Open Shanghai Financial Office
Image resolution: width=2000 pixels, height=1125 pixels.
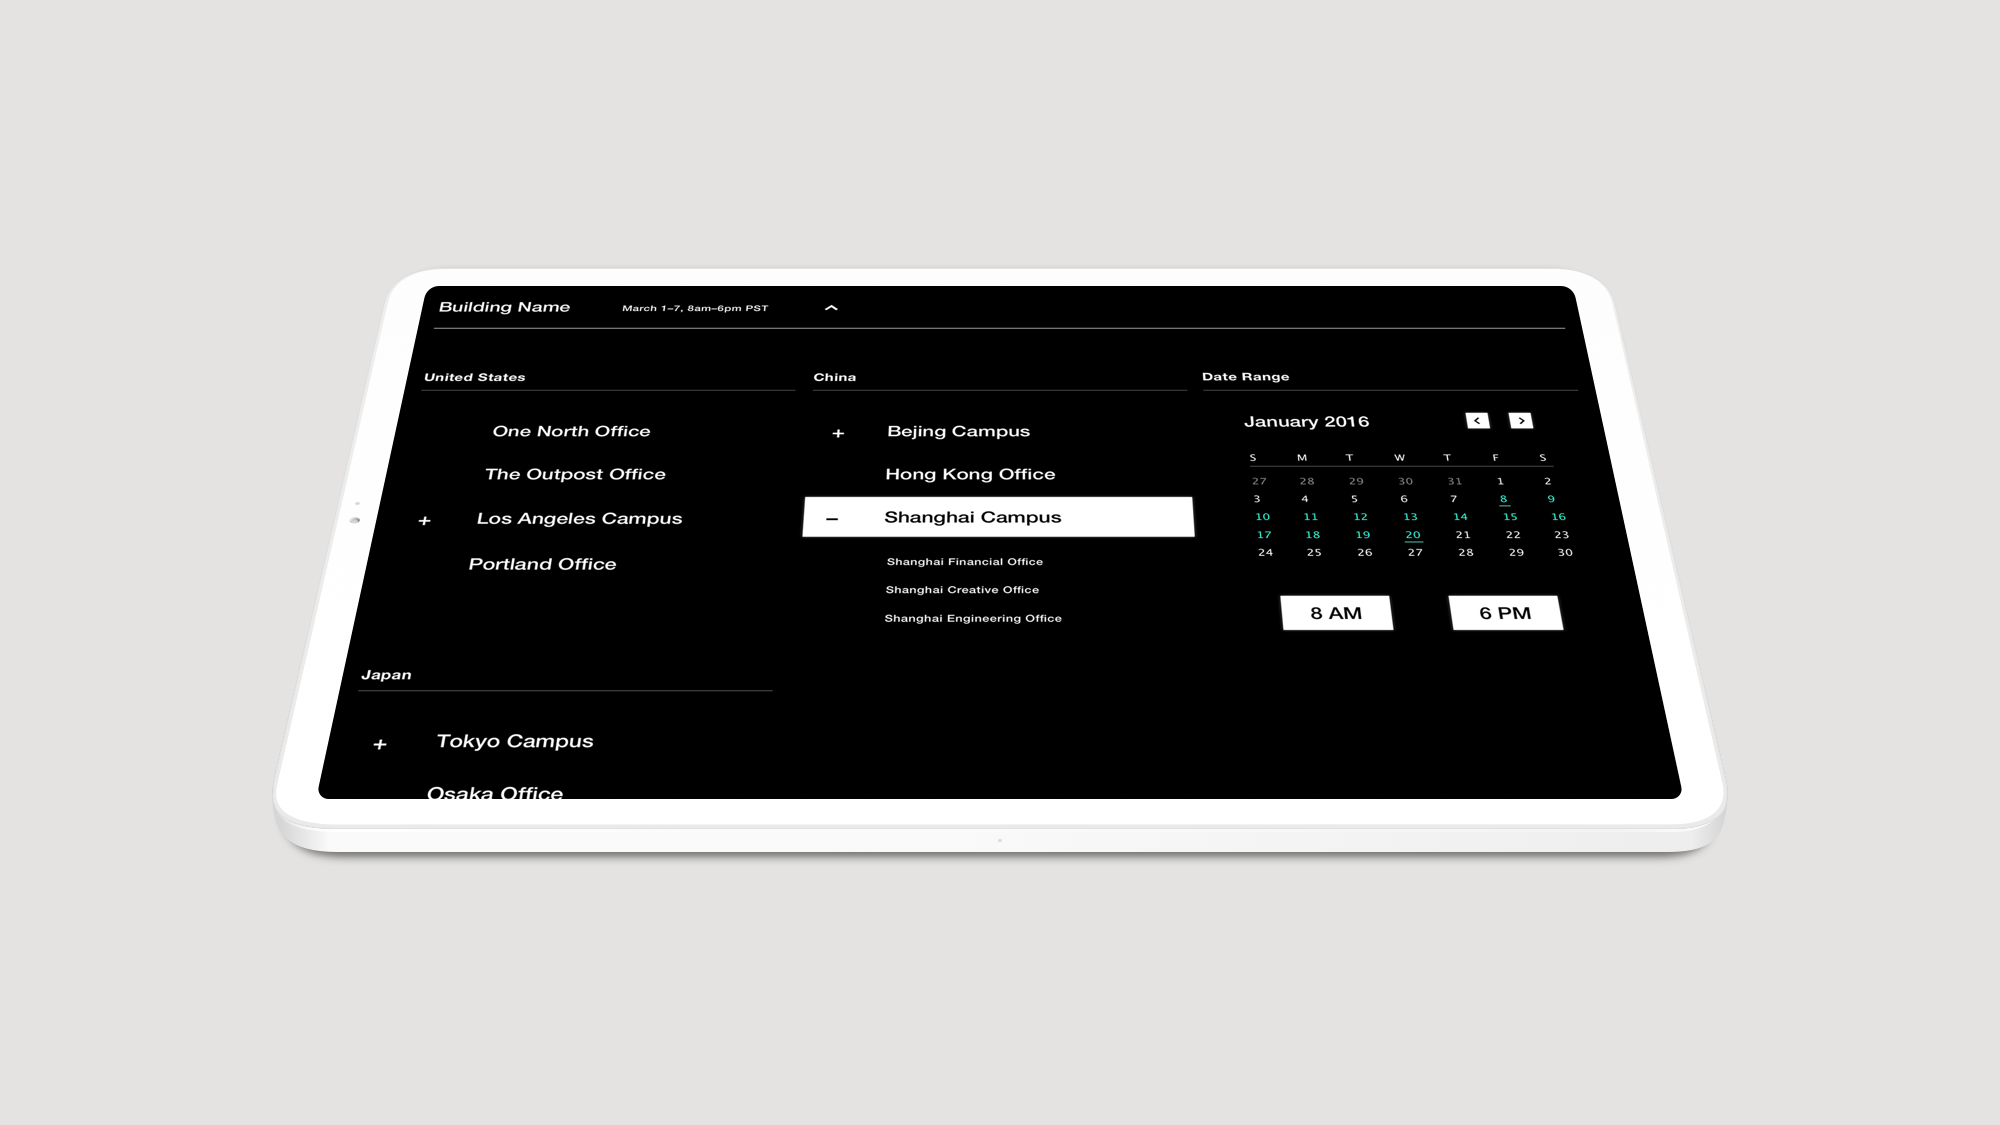pos(964,562)
